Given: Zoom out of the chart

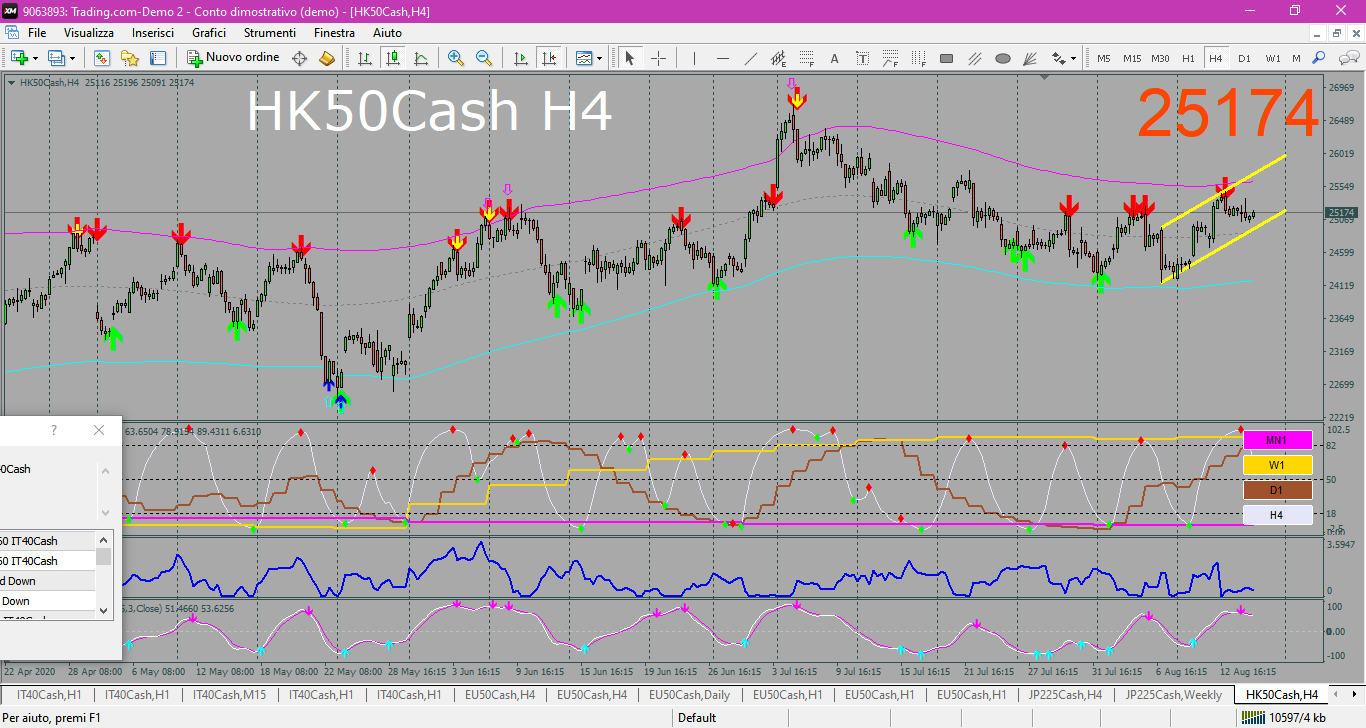Looking at the screenshot, I should tap(484, 58).
